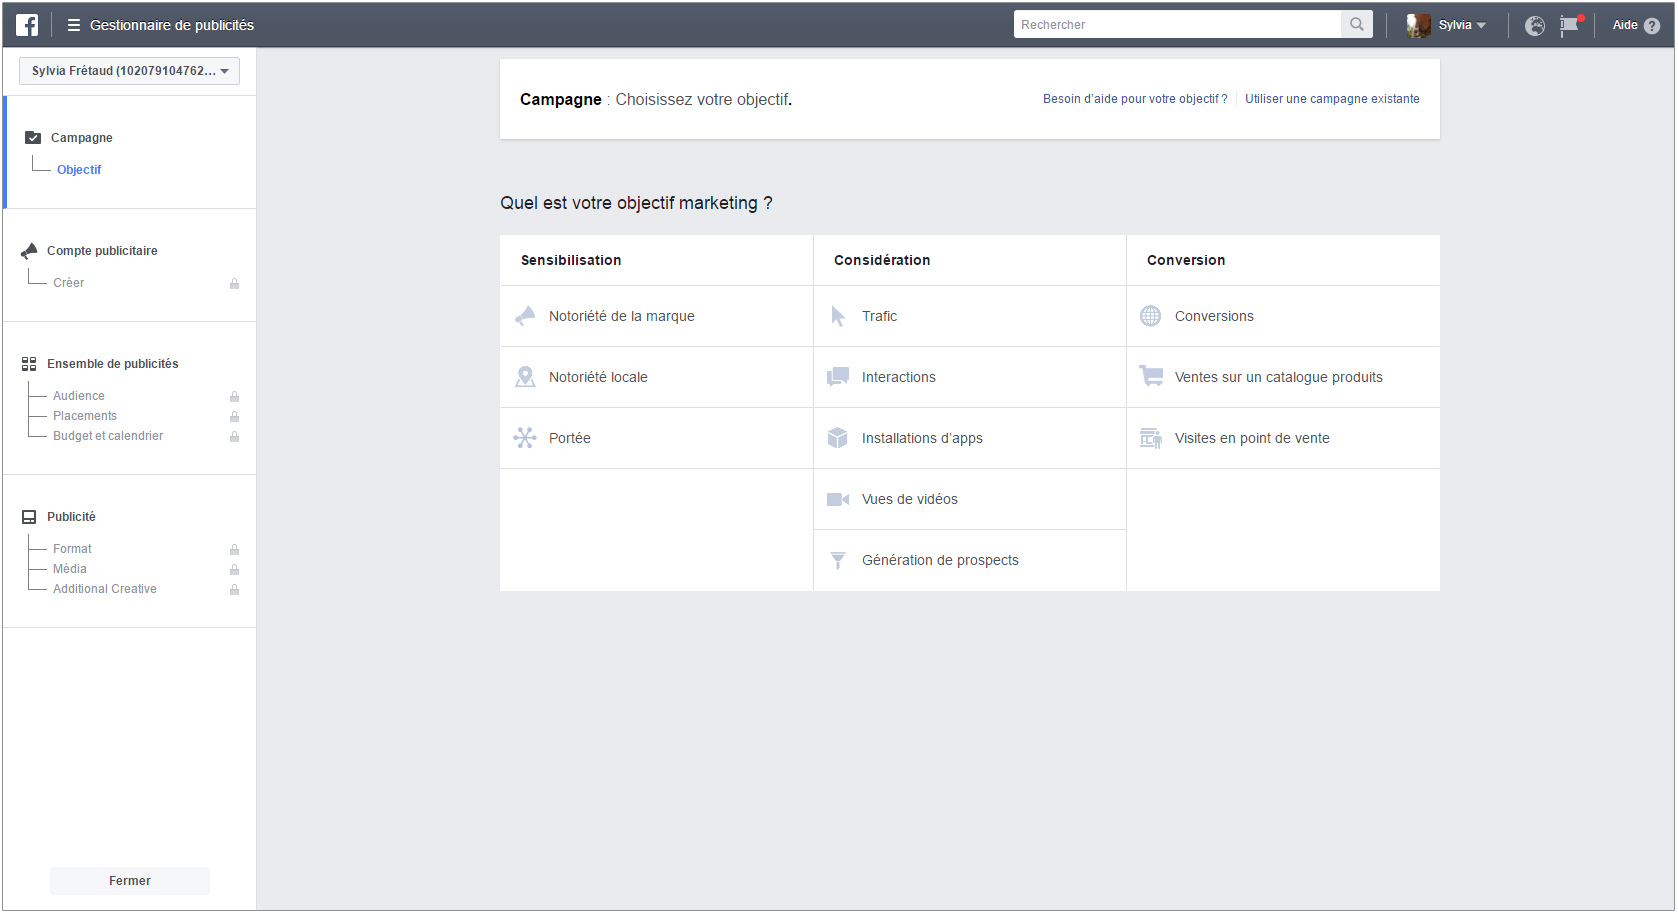Select Campagne section in the sidebar

point(82,138)
